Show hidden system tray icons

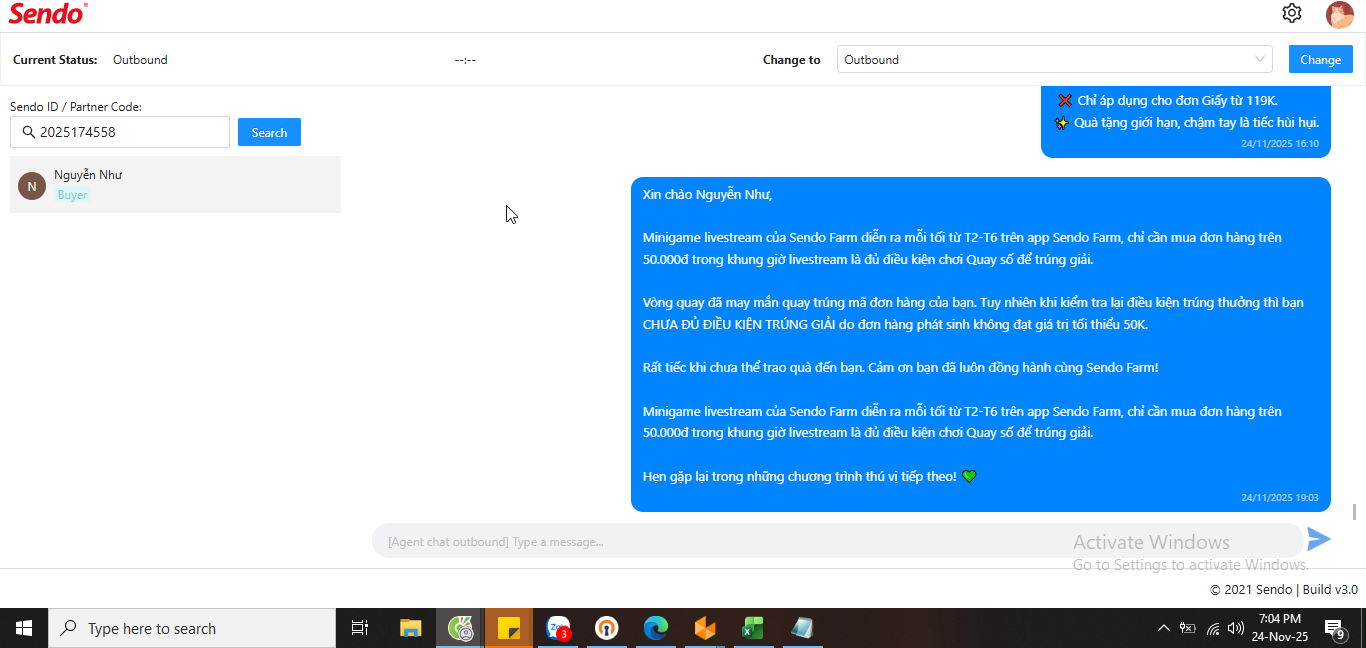[1163, 628]
